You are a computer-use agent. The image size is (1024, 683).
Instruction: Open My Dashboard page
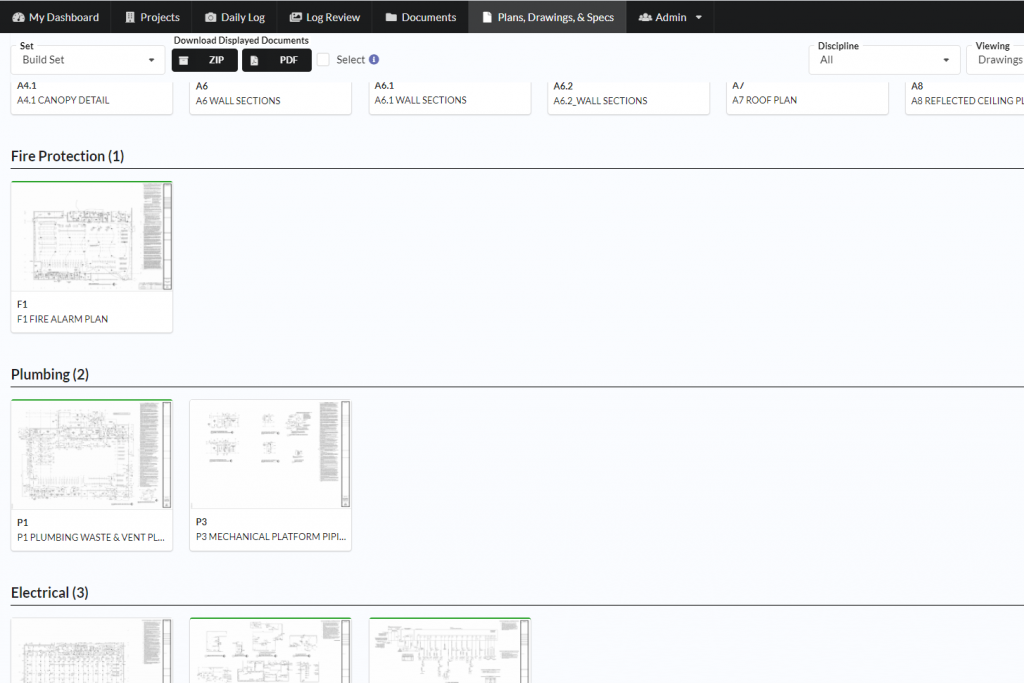pos(56,17)
